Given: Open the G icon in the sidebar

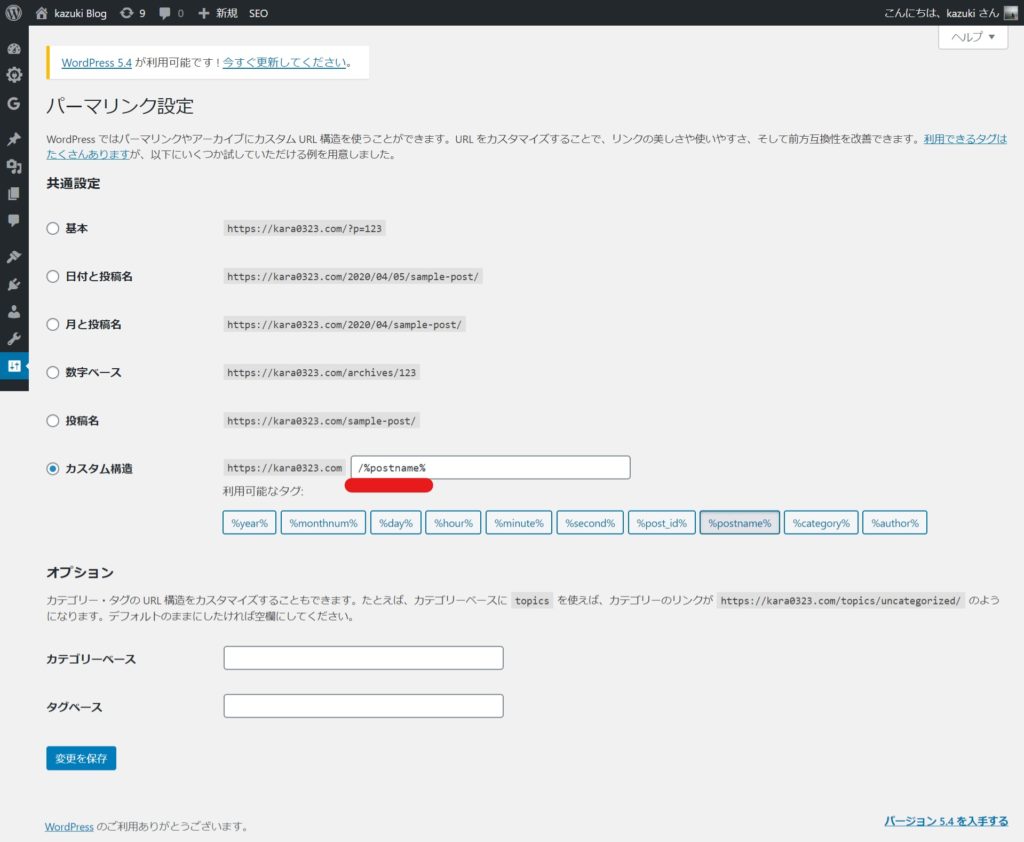Looking at the screenshot, I should (x=14, y=103).
